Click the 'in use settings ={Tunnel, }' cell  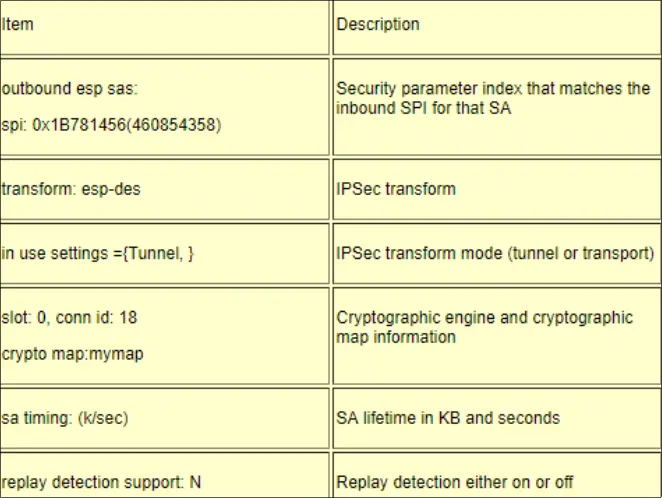click(x=98, y=253)
